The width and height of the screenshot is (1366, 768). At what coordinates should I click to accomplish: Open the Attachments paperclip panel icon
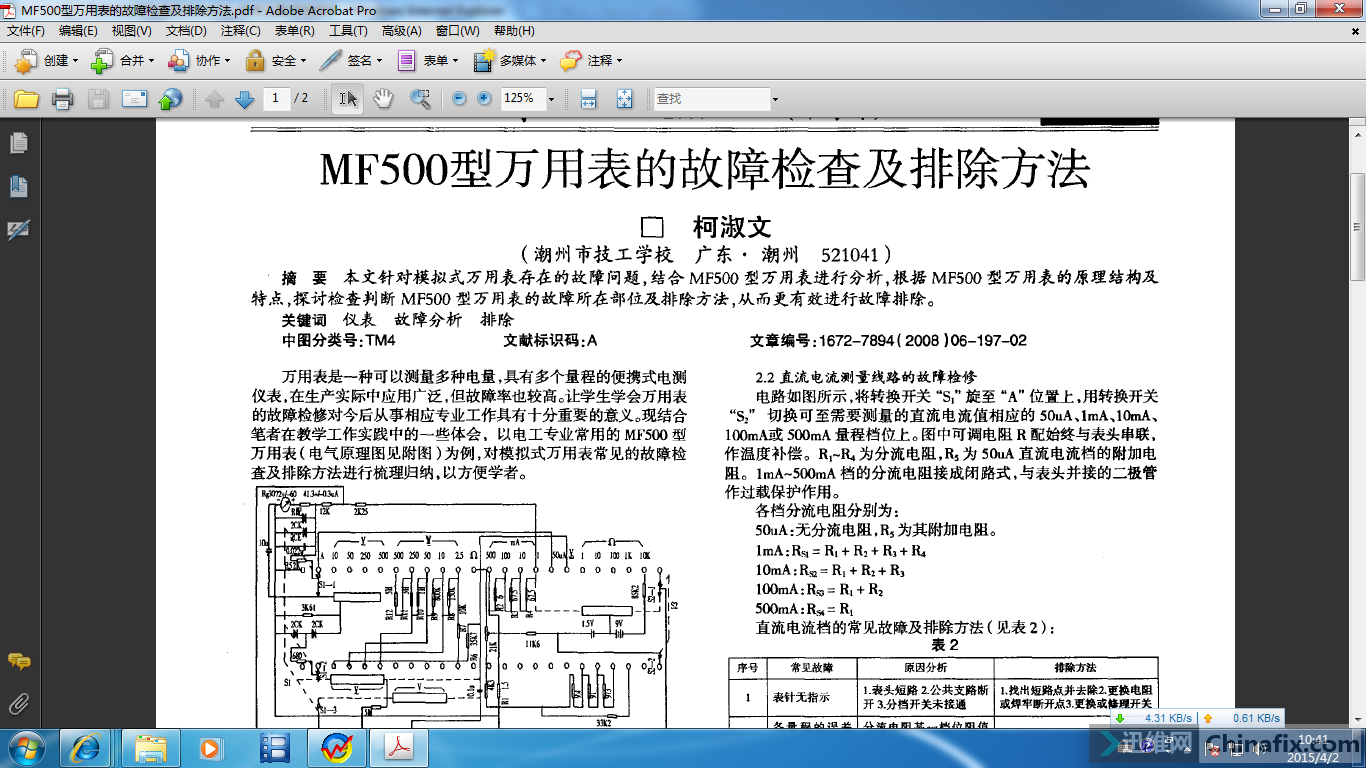point(18,704)
